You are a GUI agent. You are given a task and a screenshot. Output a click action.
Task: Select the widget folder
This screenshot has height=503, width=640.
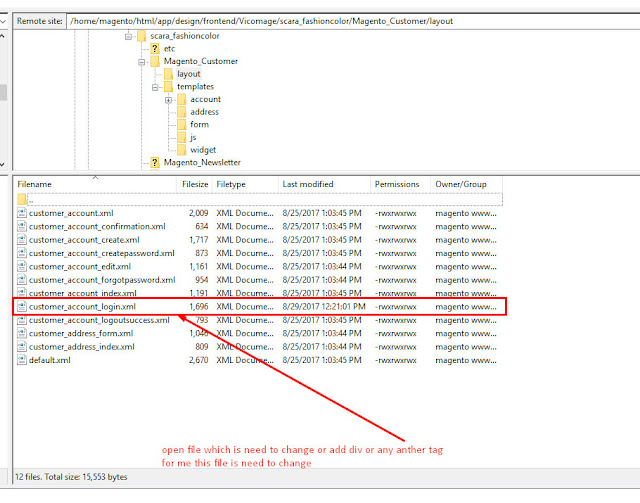(x=203, y=150)
